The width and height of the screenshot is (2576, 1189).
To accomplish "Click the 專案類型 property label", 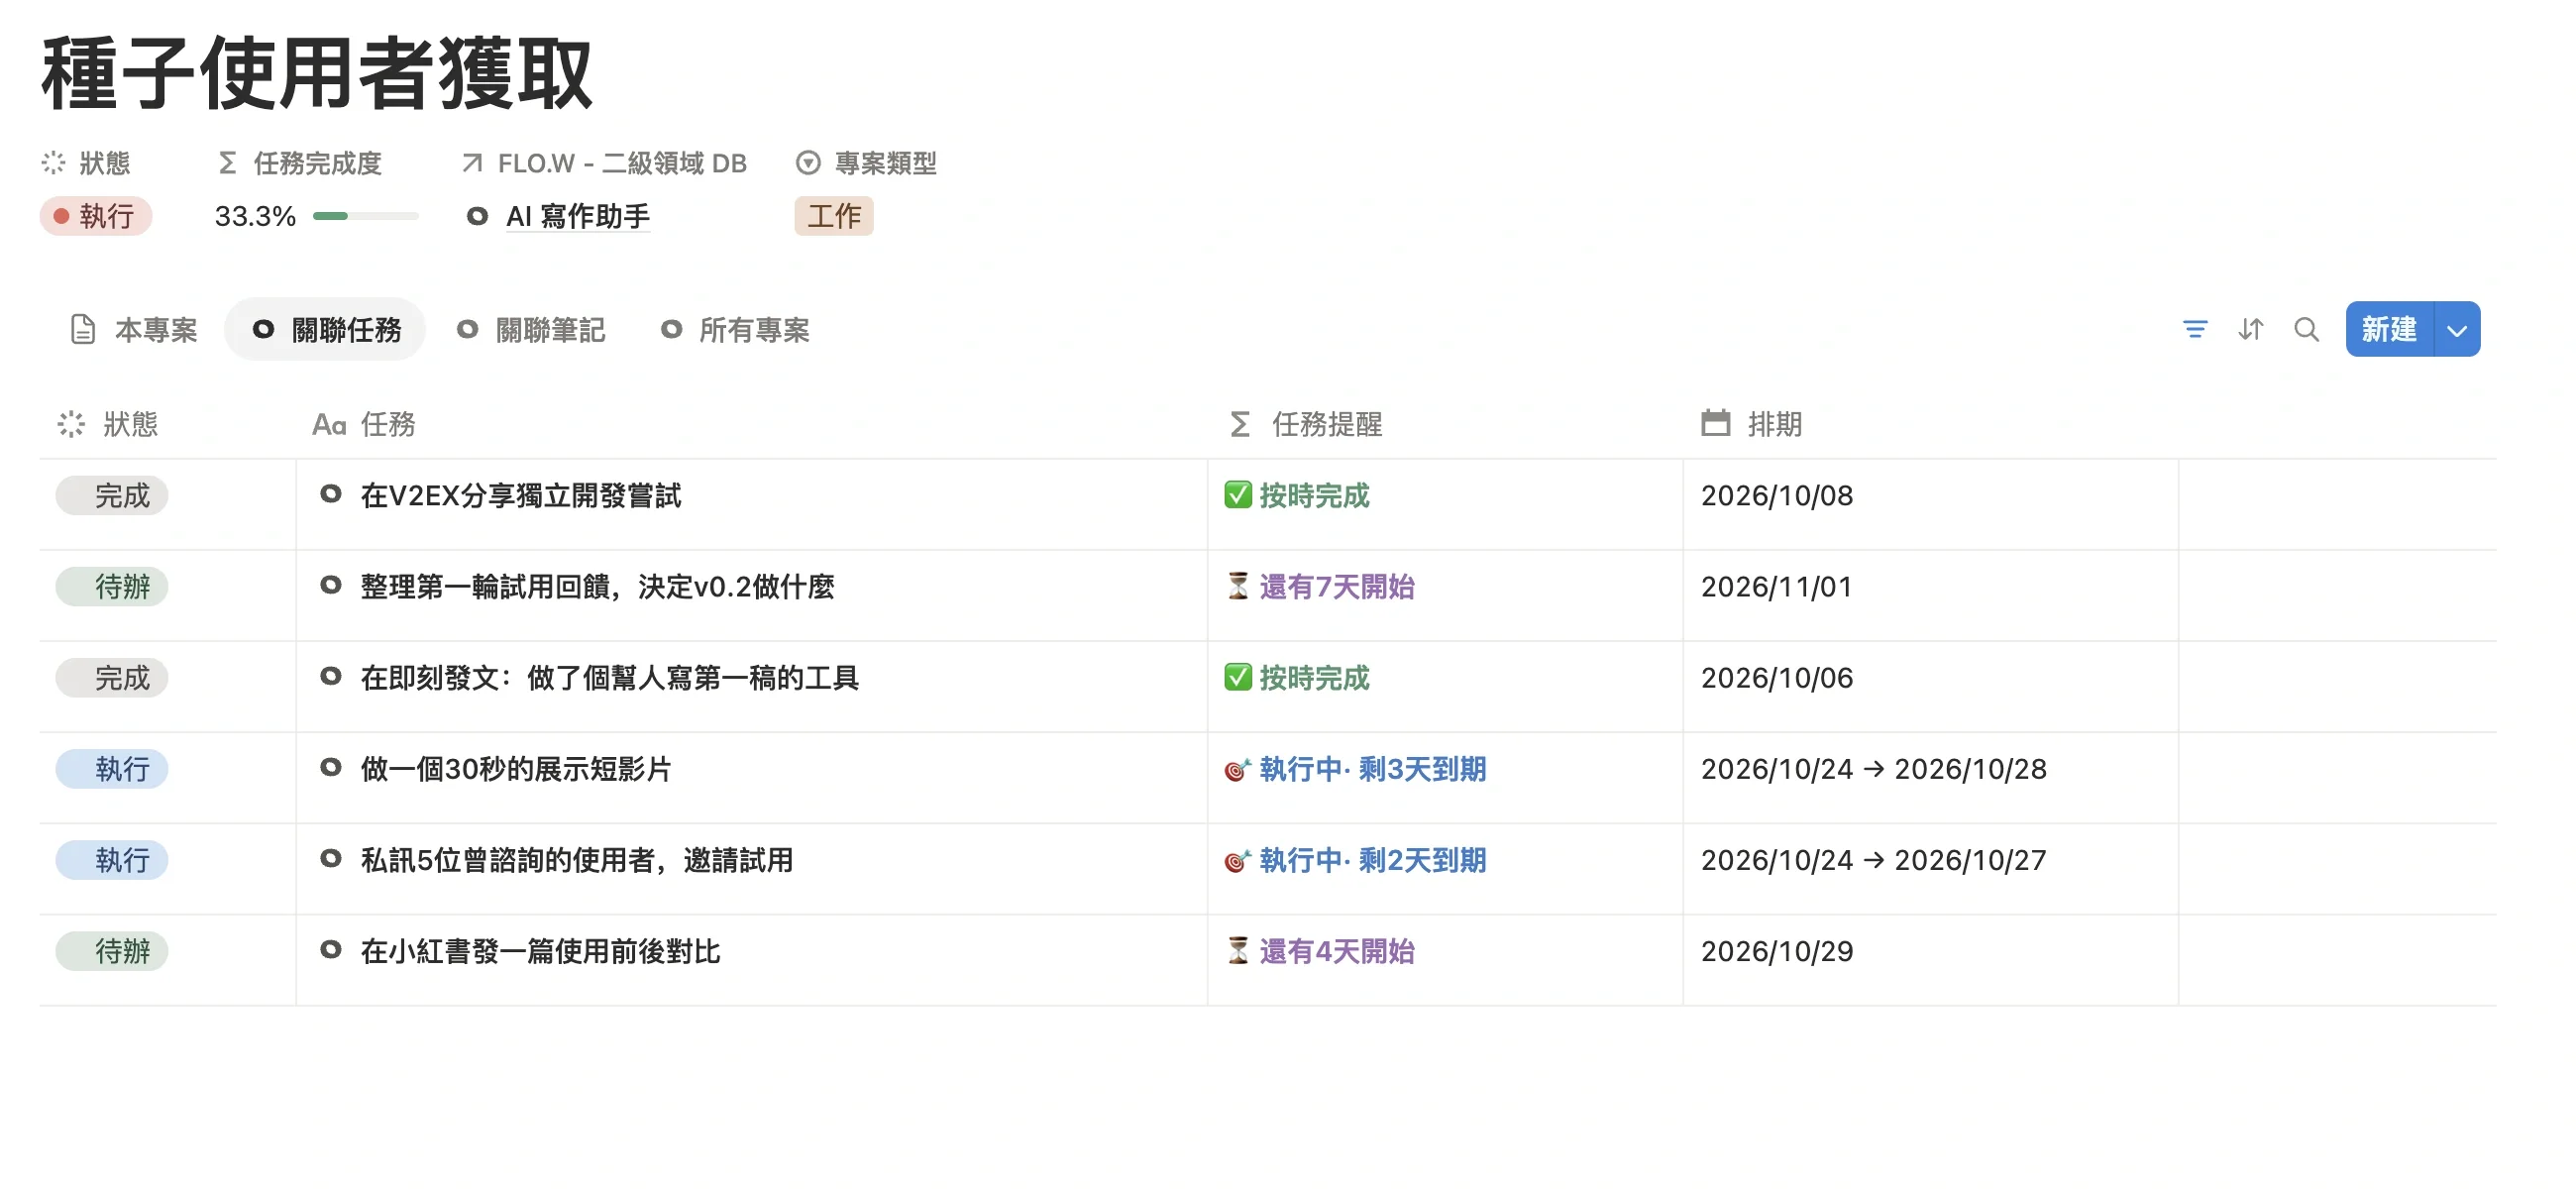I will 866,163.
